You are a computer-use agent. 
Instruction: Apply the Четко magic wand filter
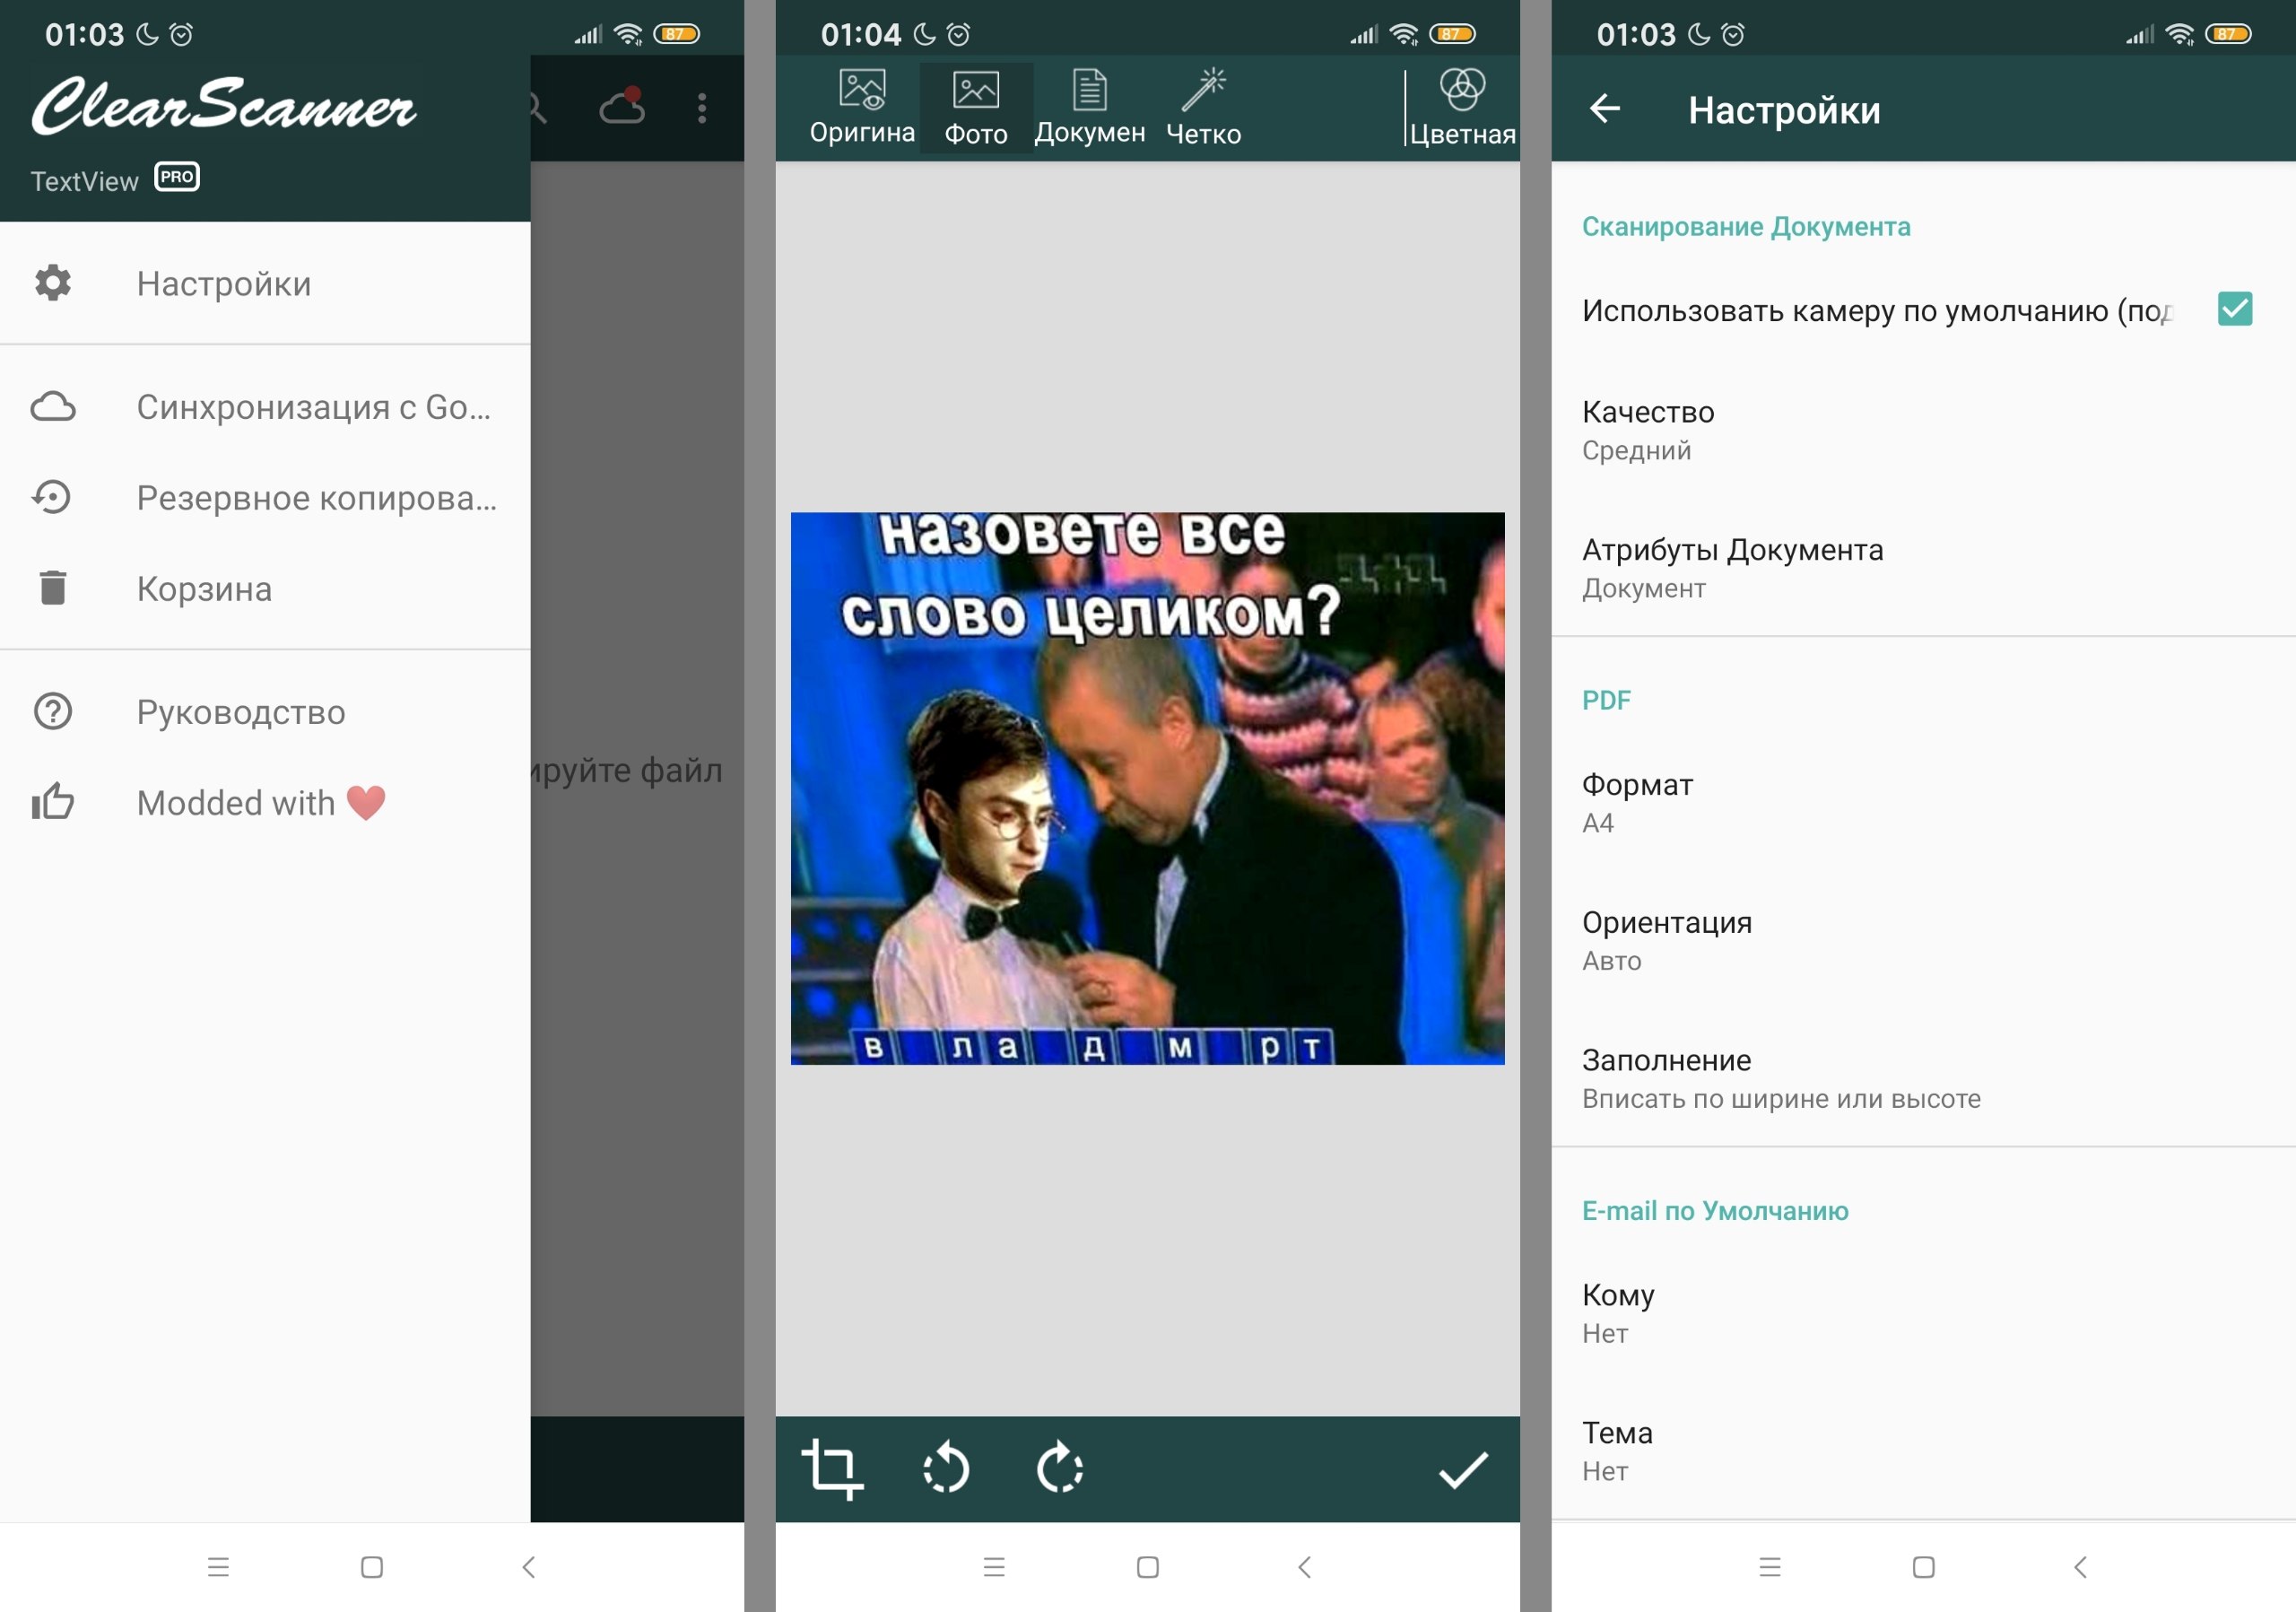coord(1204,108)
